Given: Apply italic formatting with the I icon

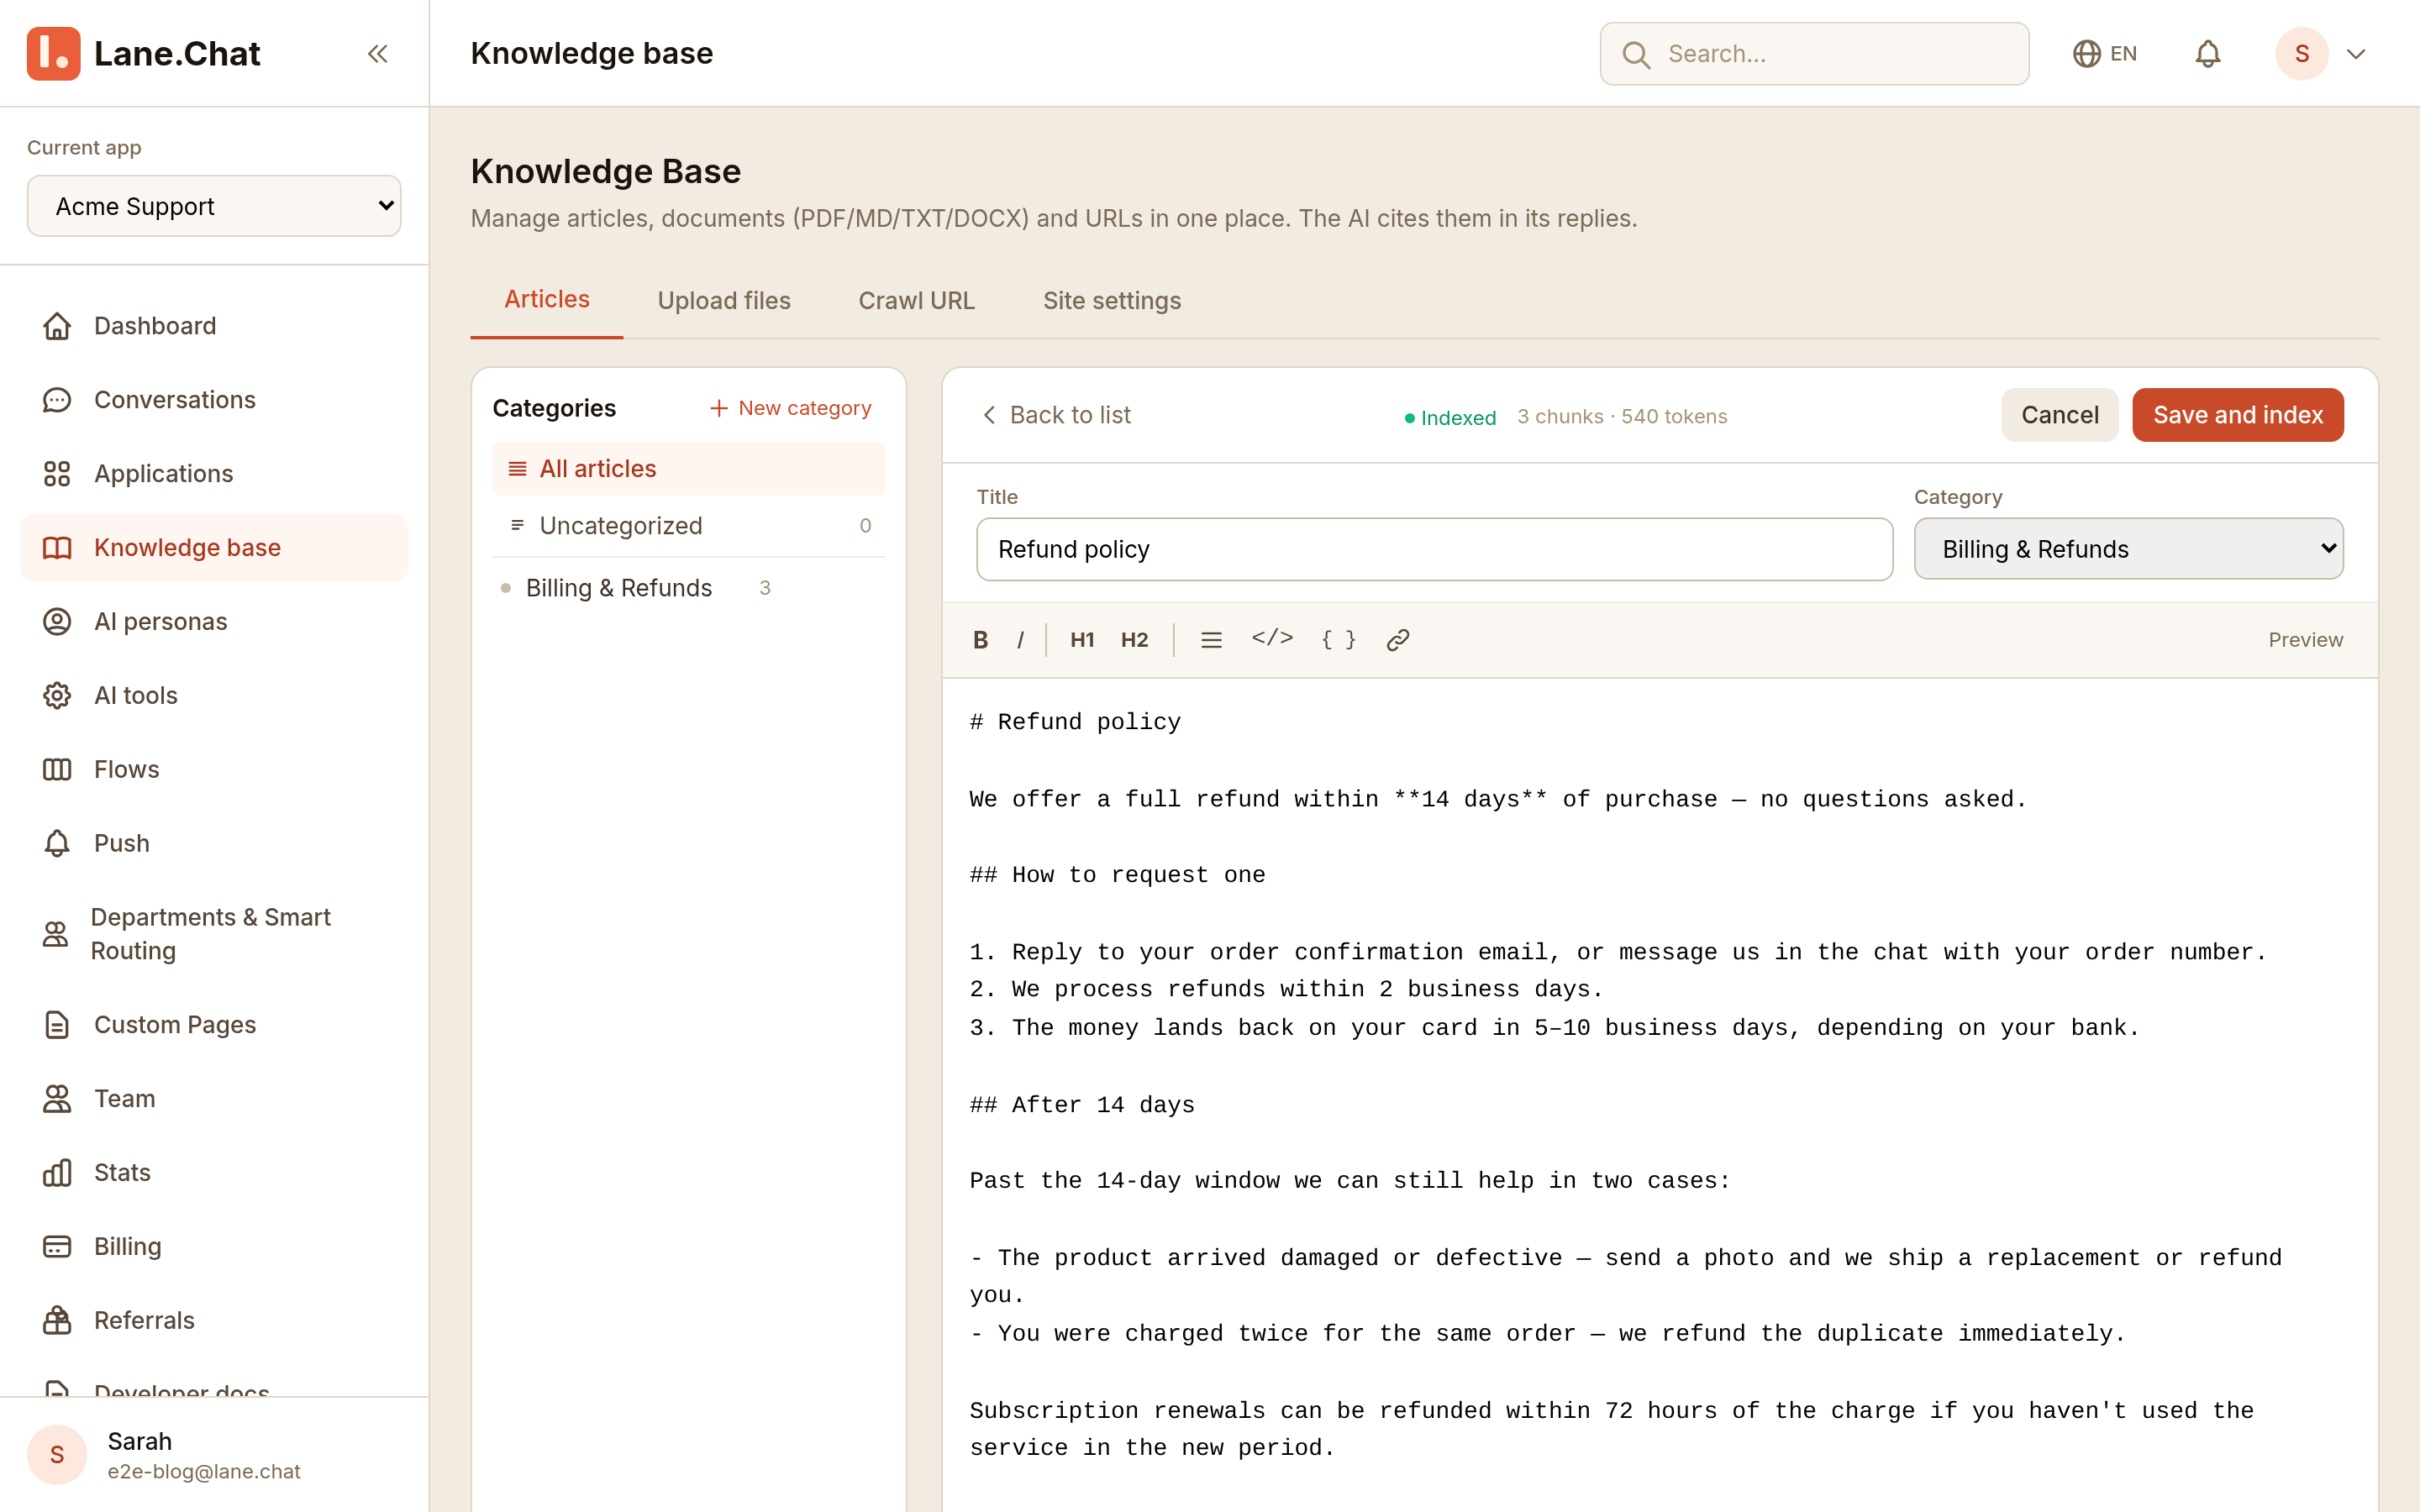Looking at the screenshot, I should pyautogui.click(x=1020, y=640).
